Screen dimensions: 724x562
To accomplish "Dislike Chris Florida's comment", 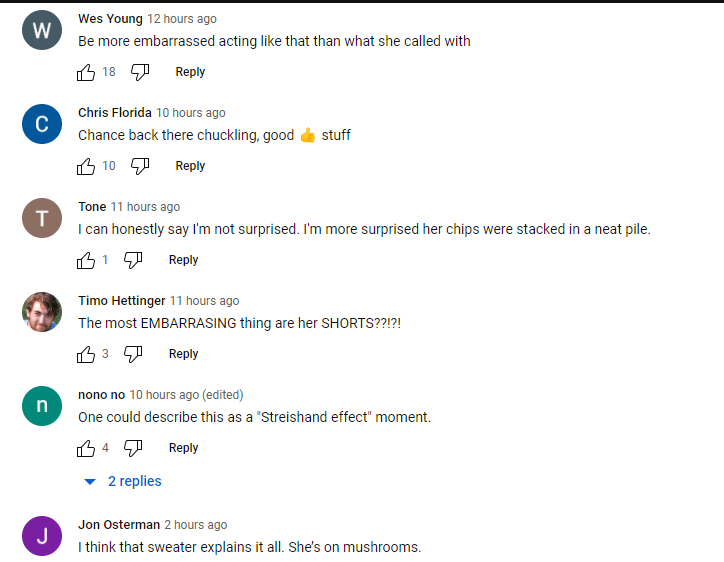I will click(140, 166).
